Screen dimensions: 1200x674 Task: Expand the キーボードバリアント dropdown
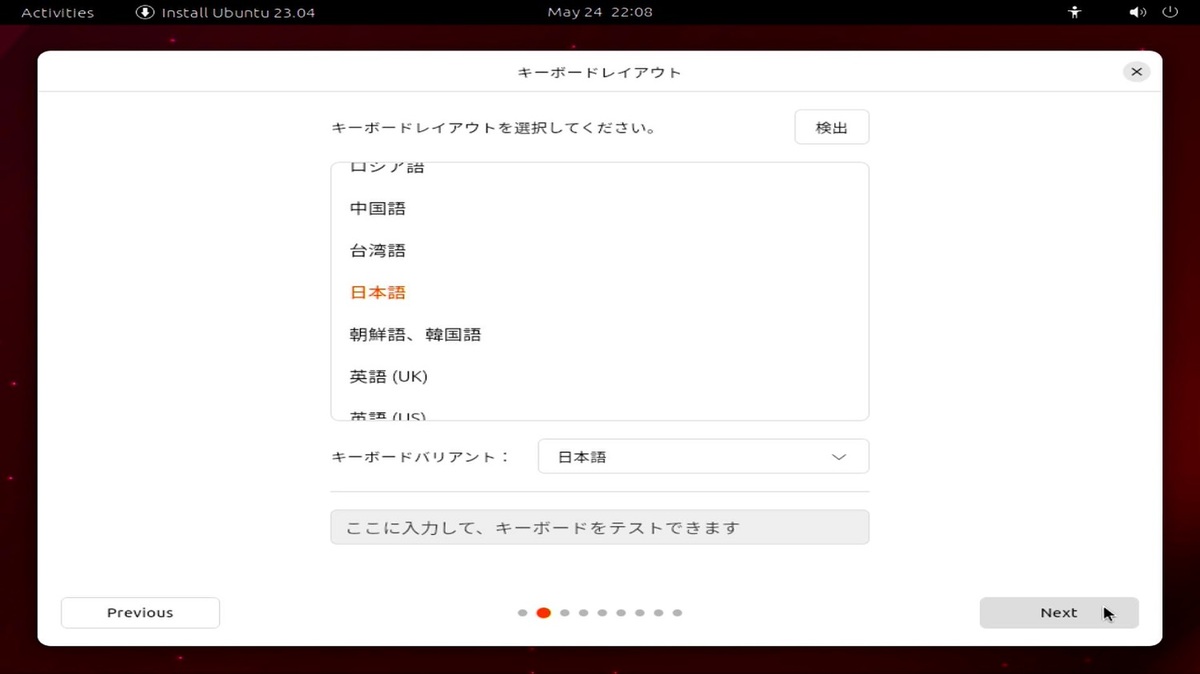[703, 457]
